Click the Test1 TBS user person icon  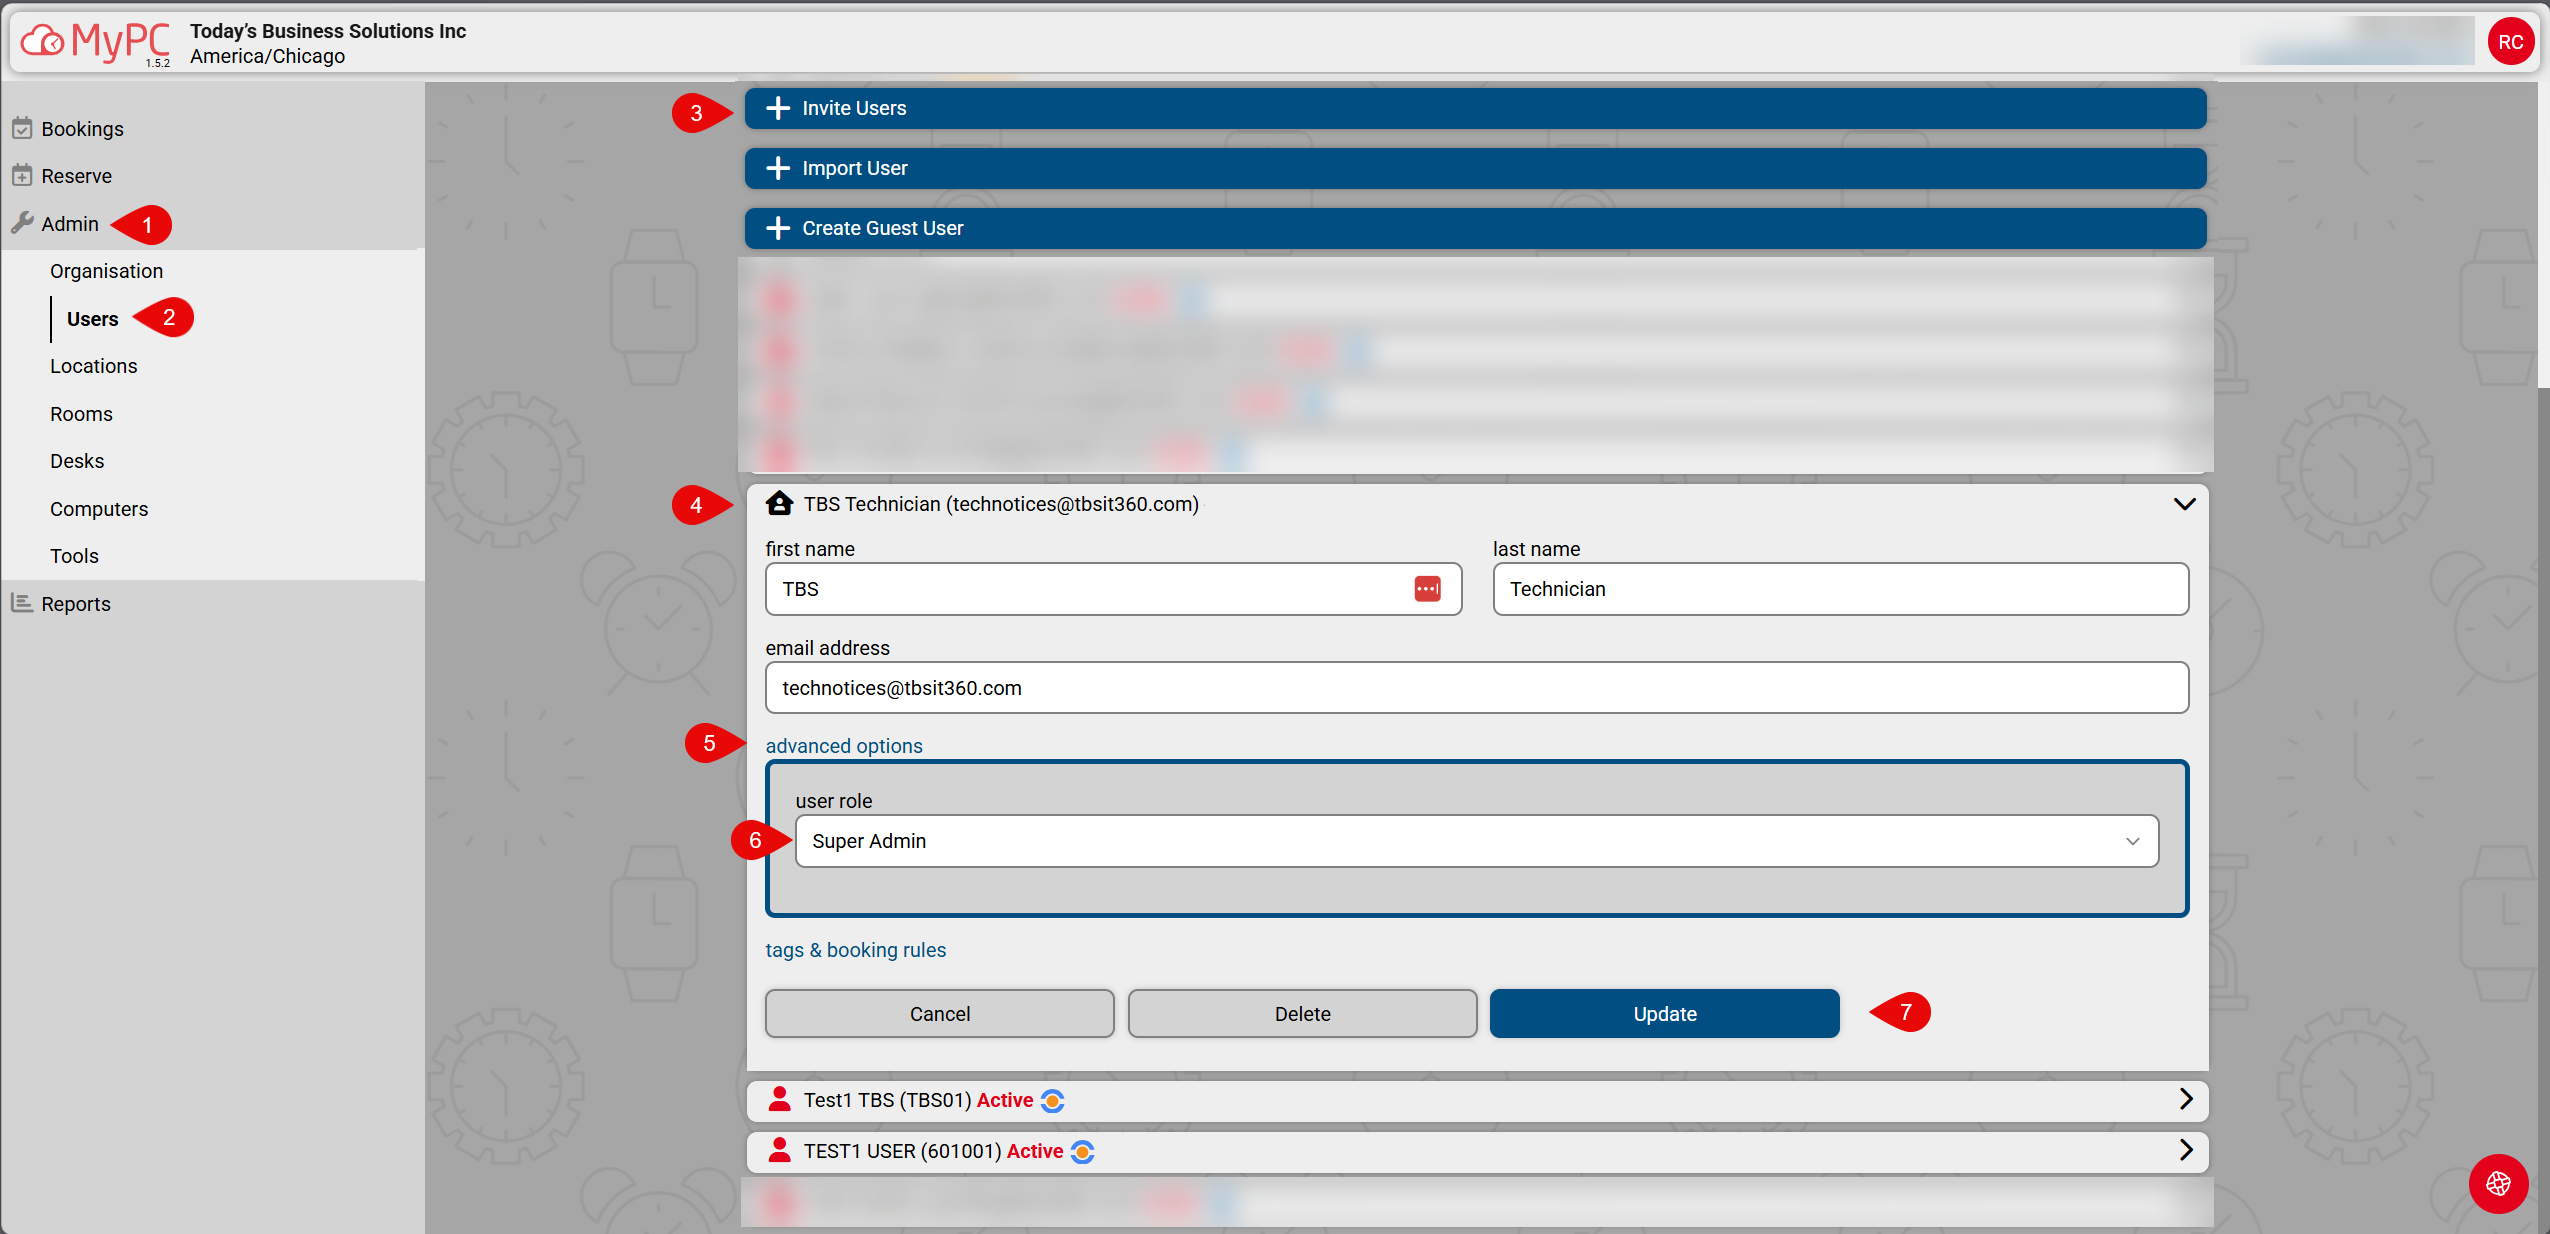pyautogui.click(x=780, y=1099)
